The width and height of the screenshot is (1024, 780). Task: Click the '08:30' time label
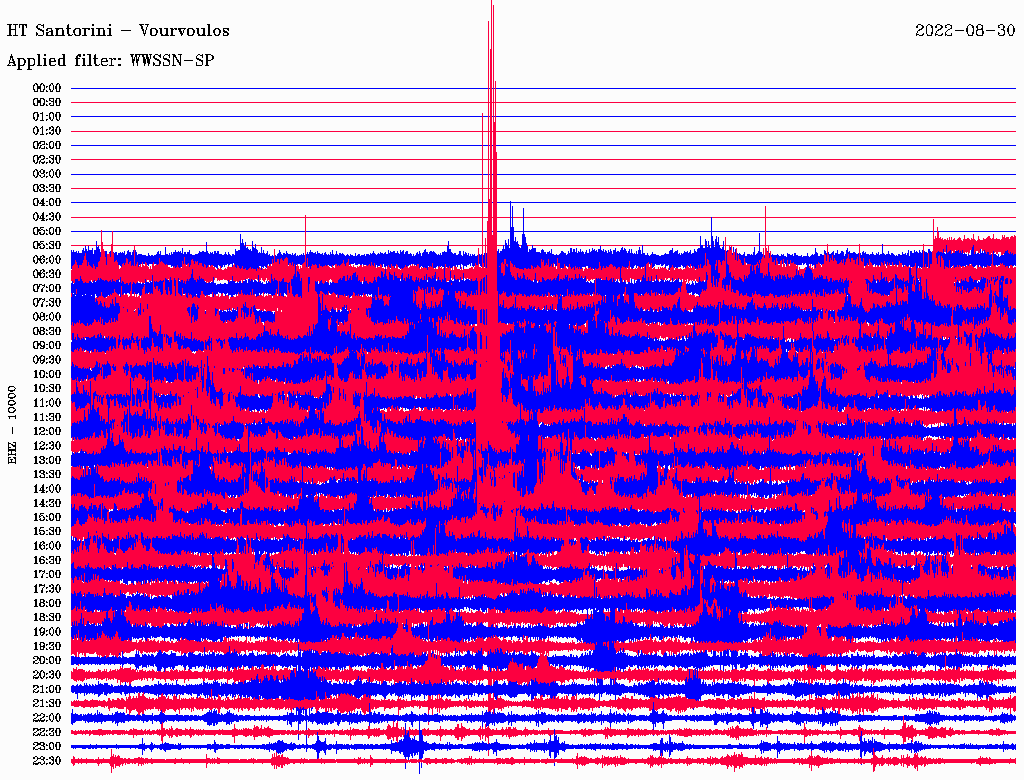(46, 331)
